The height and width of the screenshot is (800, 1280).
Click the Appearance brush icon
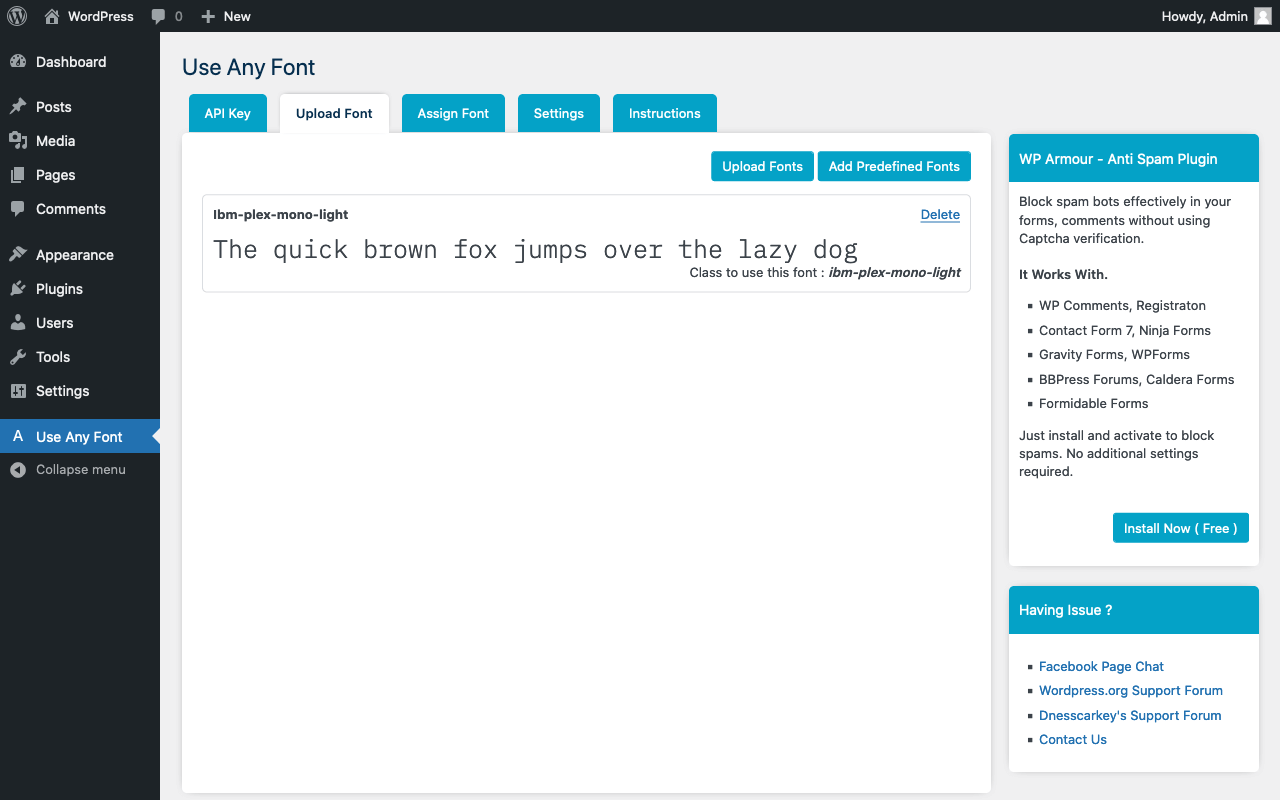[18, 255]
